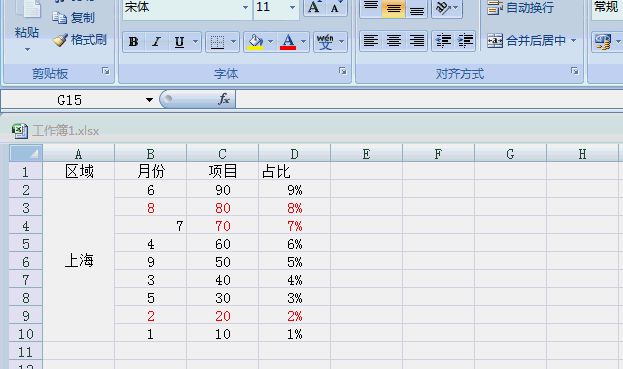Select column B header
The height and width of the screenshot is (369, 623).
151,154
